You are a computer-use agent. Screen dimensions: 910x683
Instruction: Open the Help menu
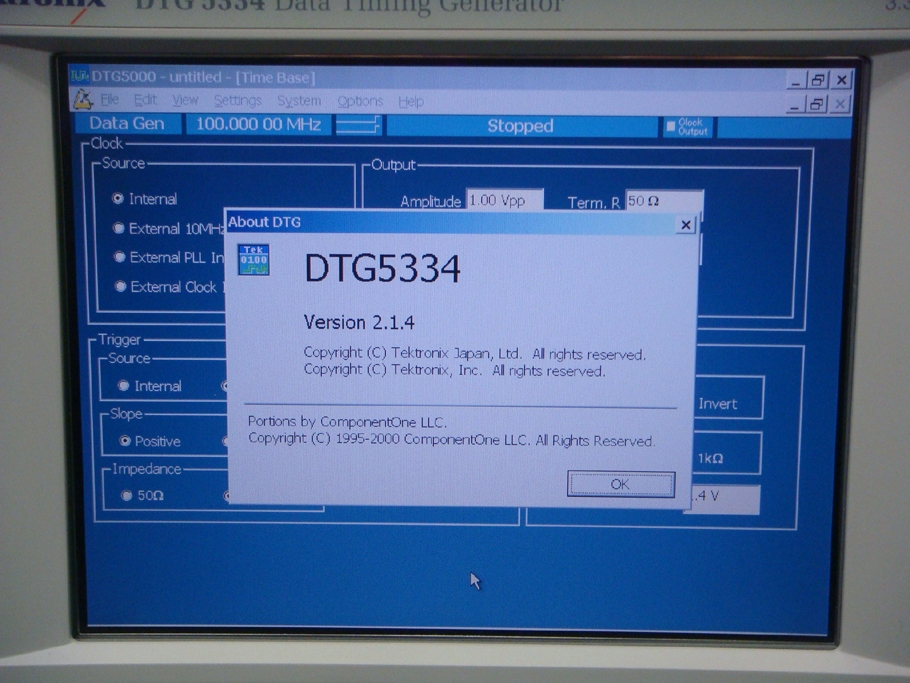click(x=411, y=102)
